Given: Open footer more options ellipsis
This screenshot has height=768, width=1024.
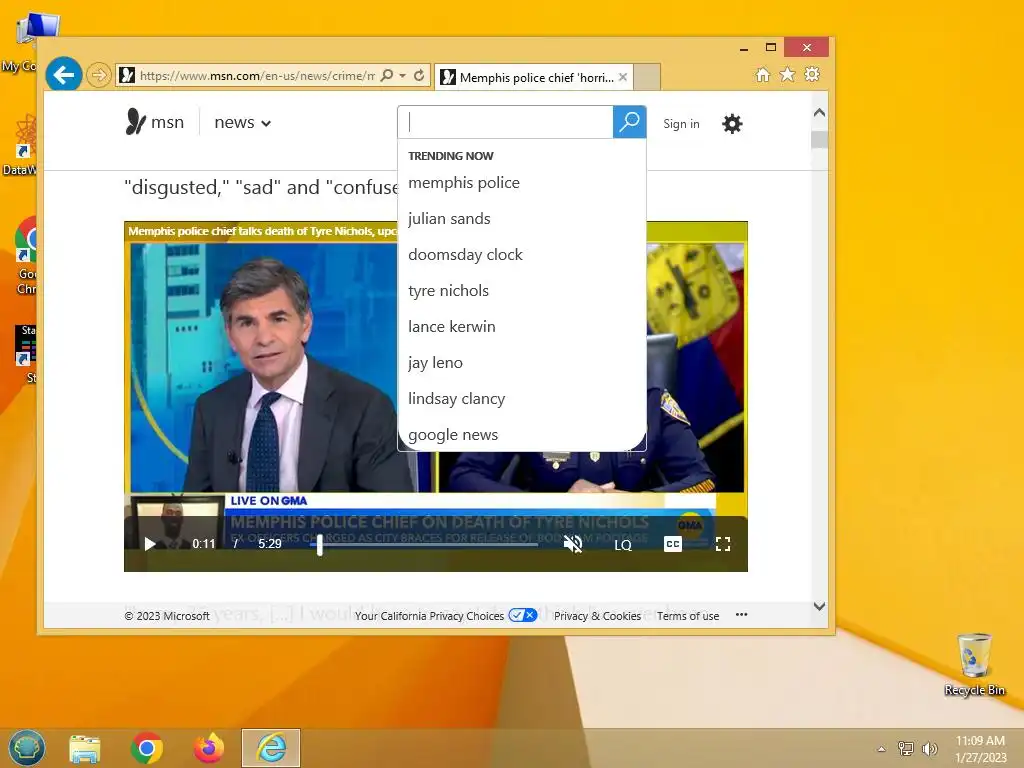Looking at the screenshot, I should tap(741, 615).
